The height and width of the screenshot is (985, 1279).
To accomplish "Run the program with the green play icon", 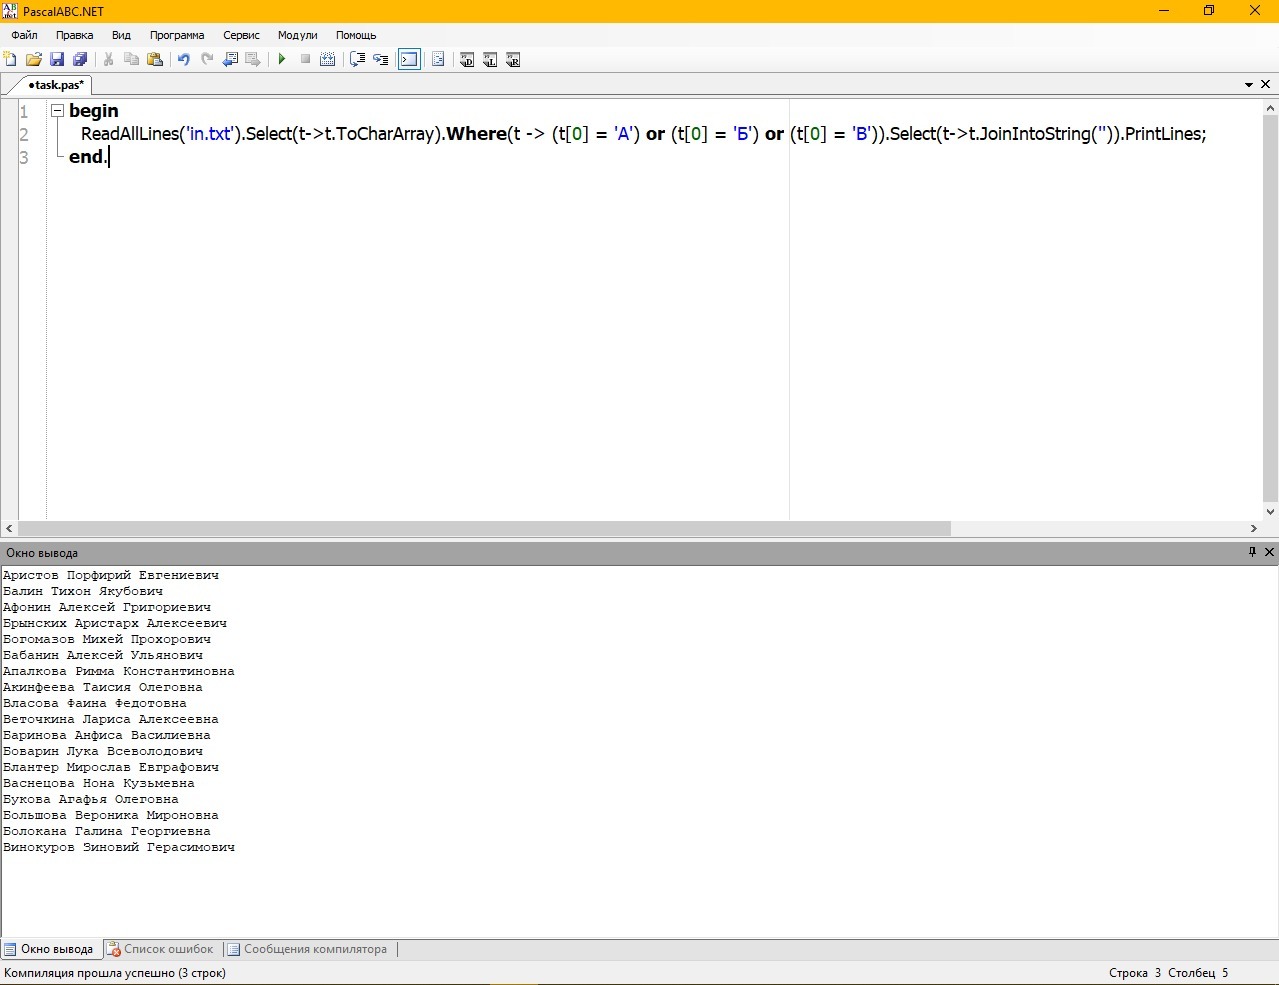I will [282, 60].
